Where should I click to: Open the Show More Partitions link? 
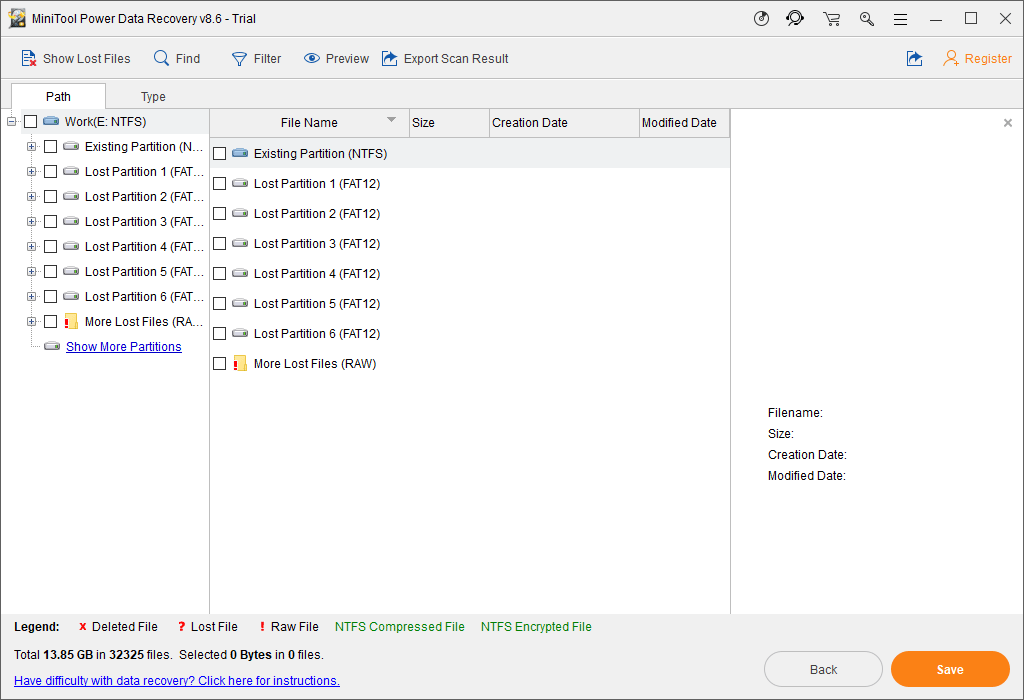[123, 347]
